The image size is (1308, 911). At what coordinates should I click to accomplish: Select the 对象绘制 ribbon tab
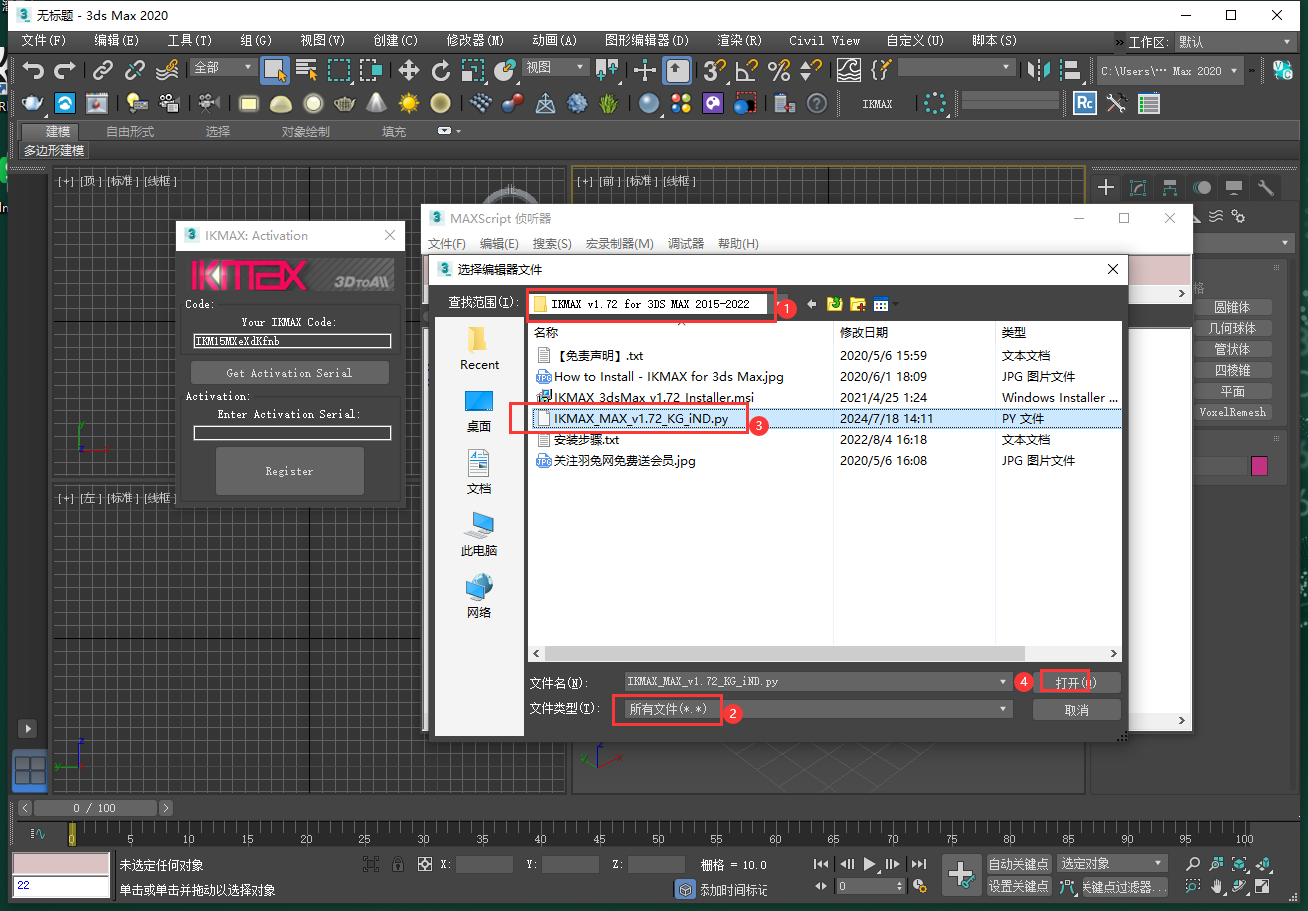(305, 131)
